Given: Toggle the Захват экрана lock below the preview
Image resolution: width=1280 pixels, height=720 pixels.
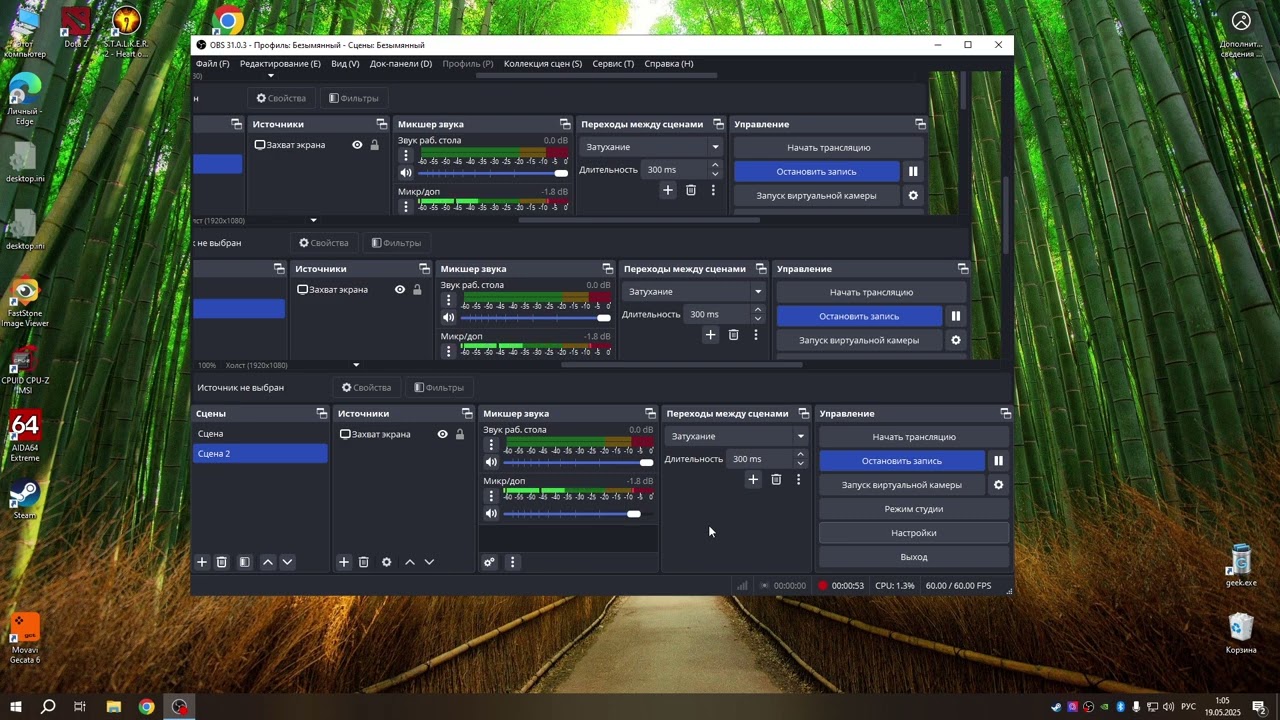Looking at the screenshot, I should pyautogui.click(x=460, y=434).
